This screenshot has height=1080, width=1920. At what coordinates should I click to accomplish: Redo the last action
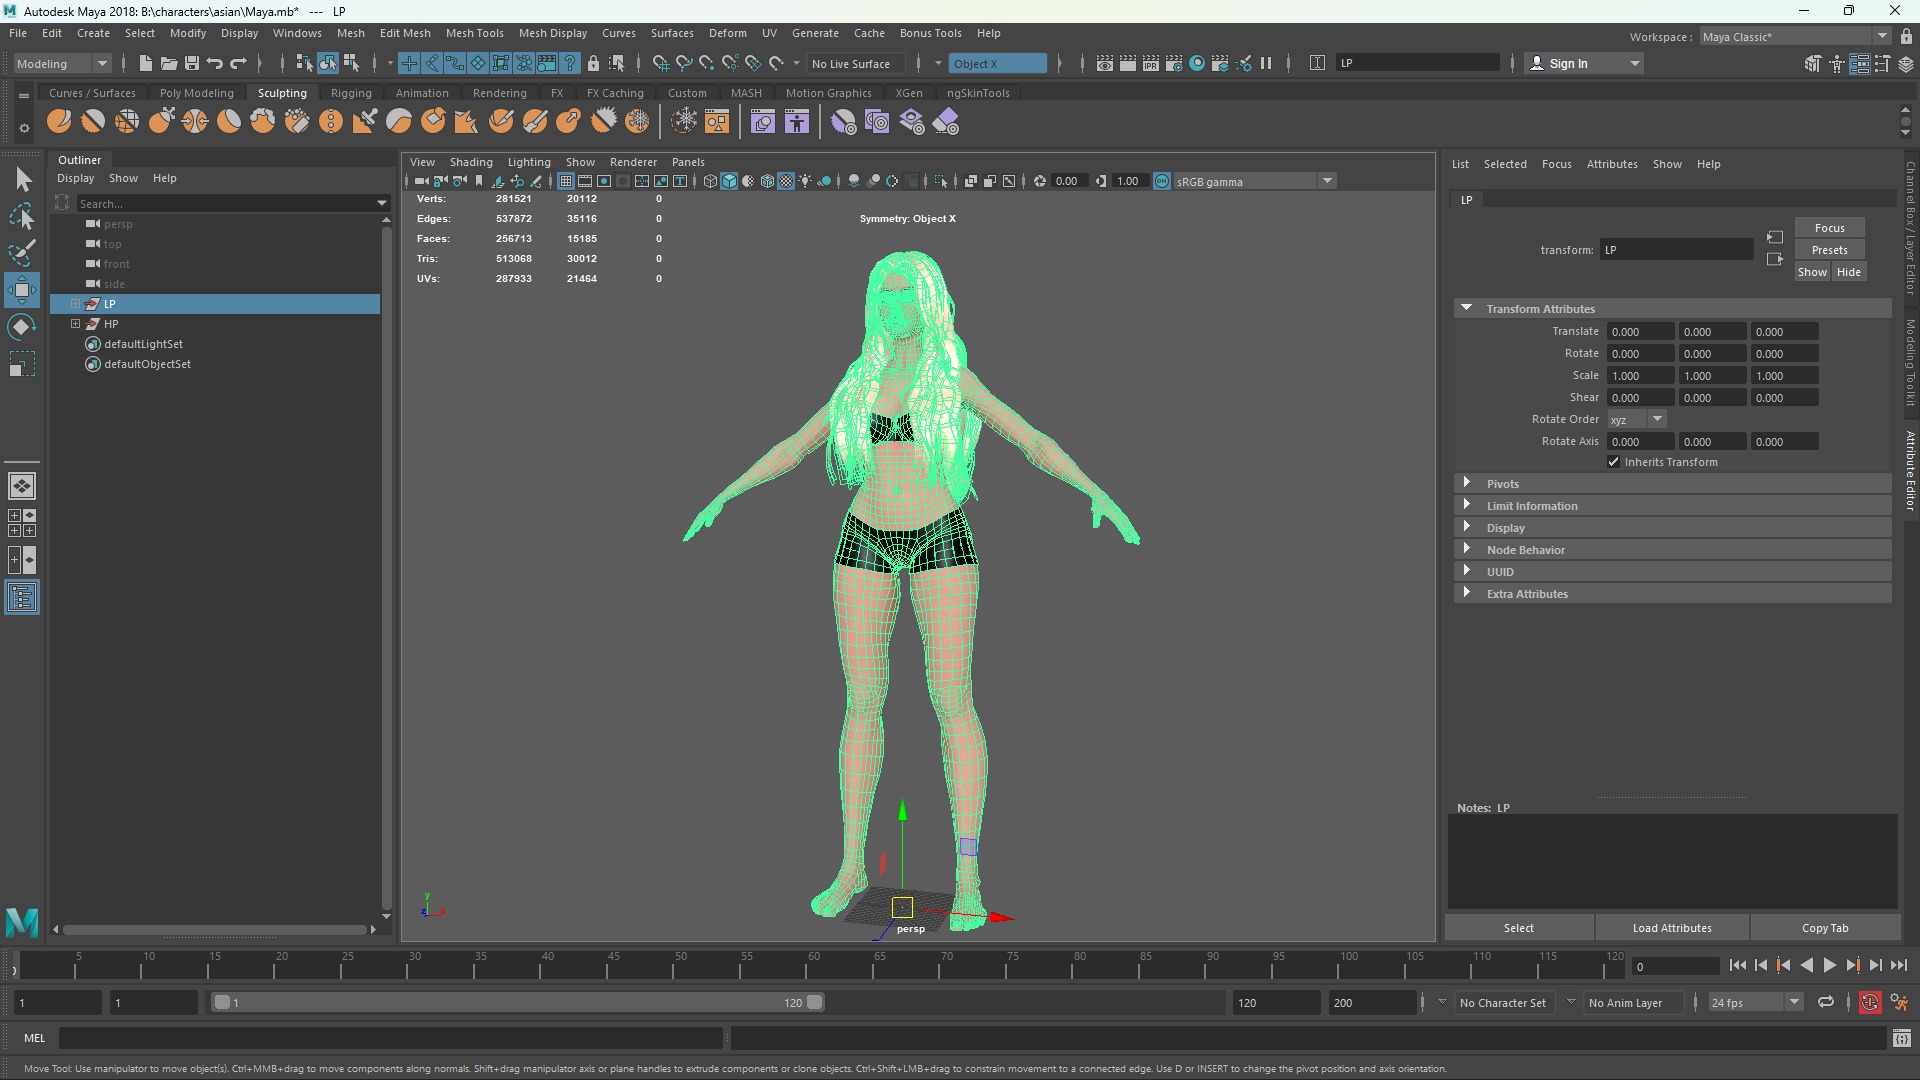click(238, 63)
